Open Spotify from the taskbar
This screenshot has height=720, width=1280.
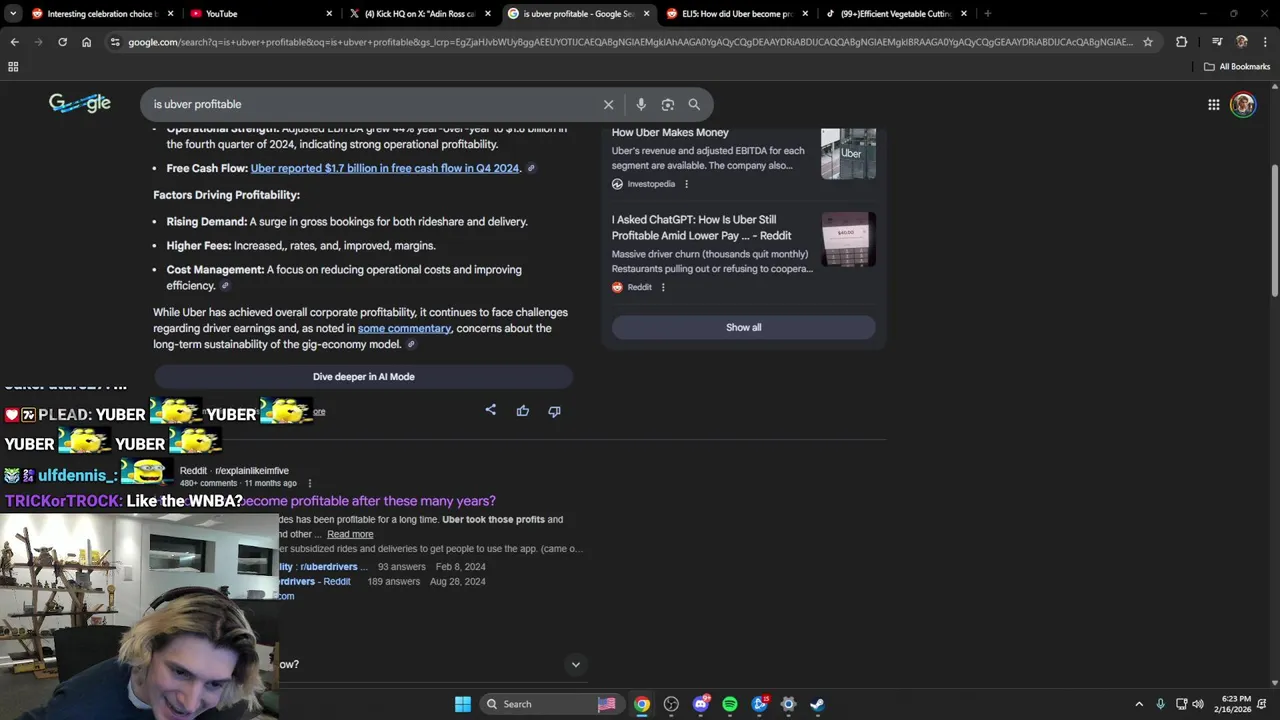(x=730, y=704)
